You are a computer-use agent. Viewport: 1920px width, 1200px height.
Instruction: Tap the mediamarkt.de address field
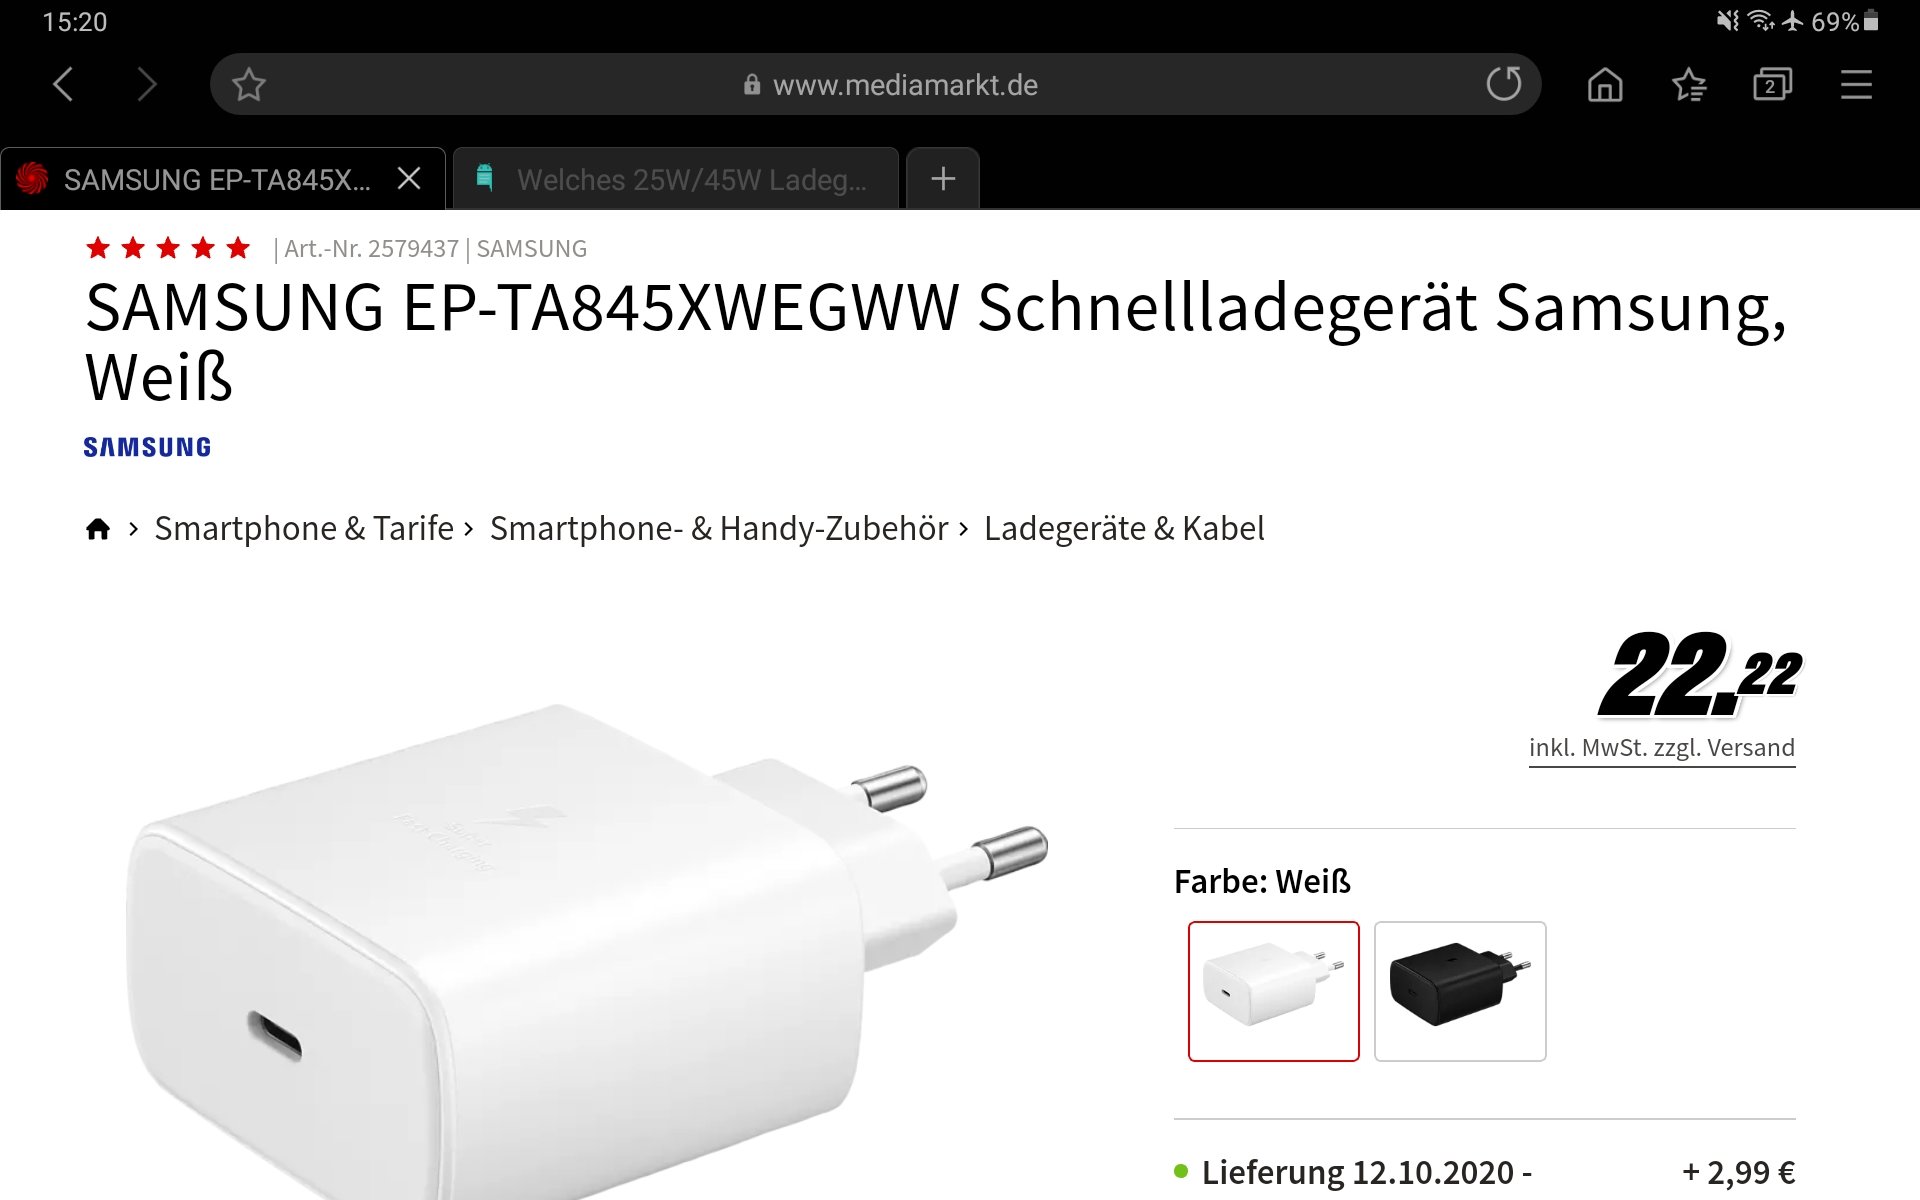pos(875,85)
